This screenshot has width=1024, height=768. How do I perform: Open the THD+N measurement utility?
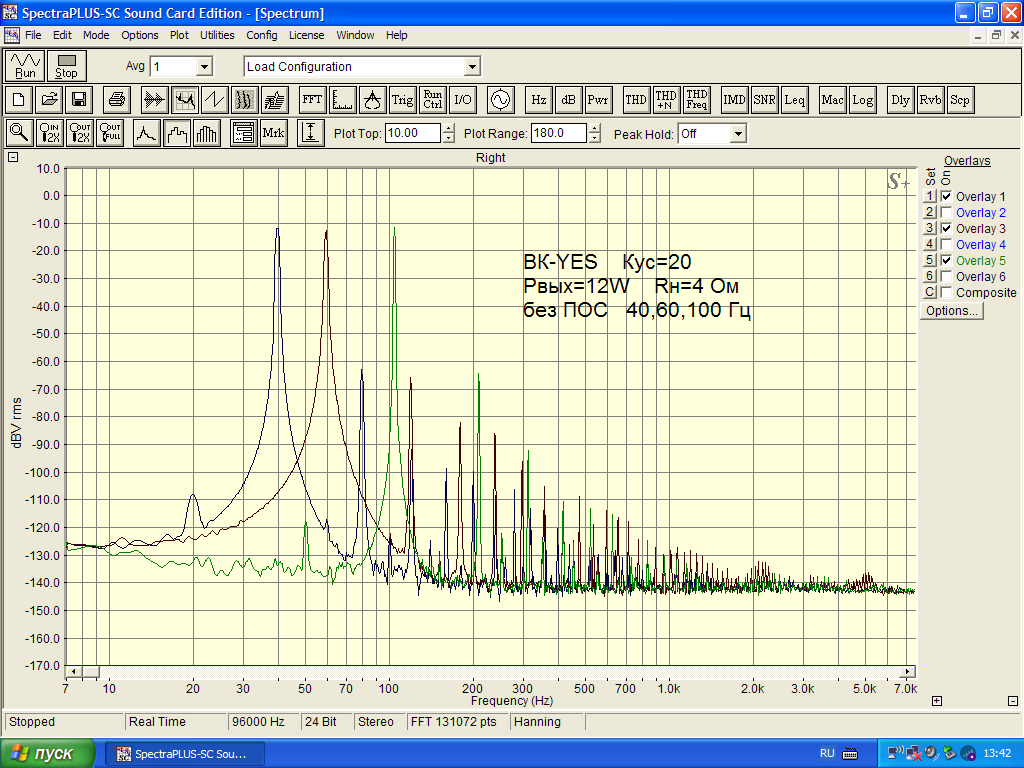click(665, 100)
